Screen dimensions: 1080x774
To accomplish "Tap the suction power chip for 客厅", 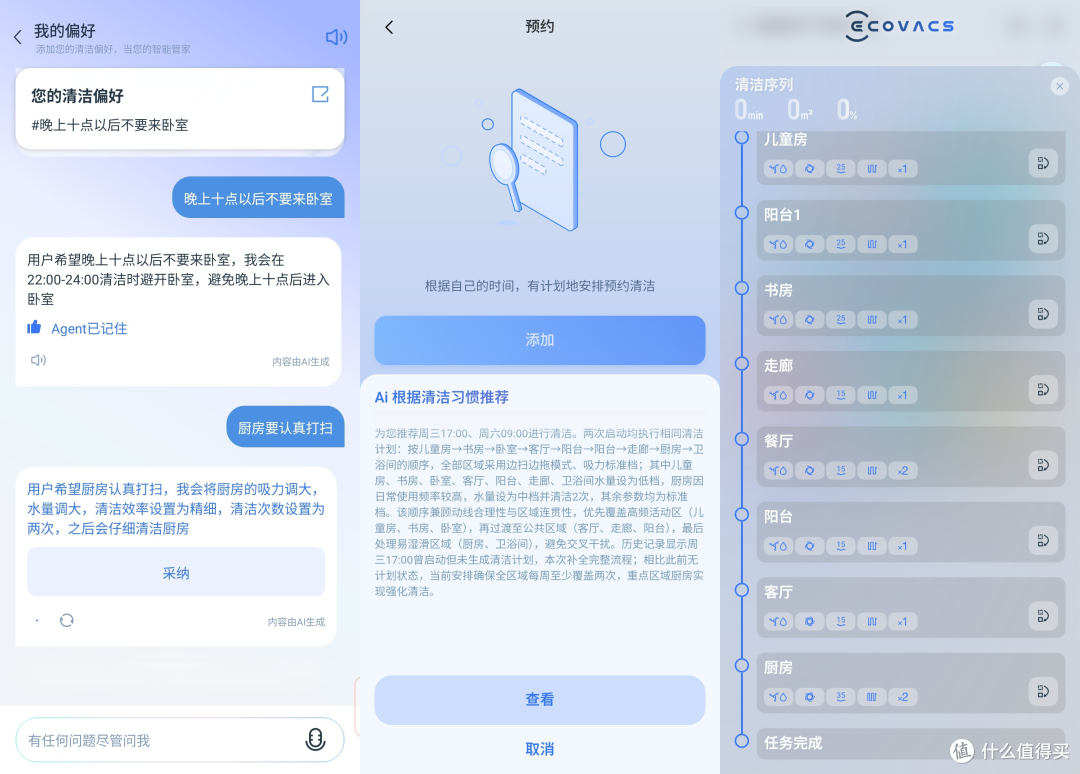I will (x=809, y=622).
